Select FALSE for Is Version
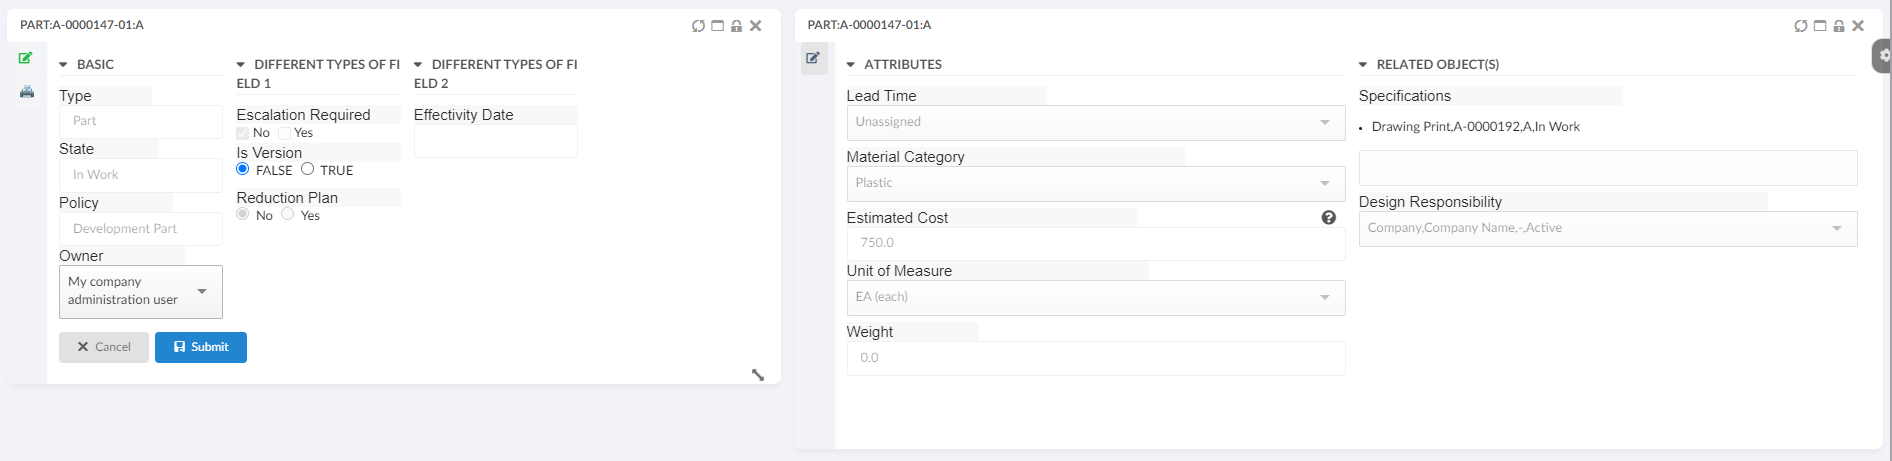1892x461 pixels. pyautogui.click(x=243, y=169)
